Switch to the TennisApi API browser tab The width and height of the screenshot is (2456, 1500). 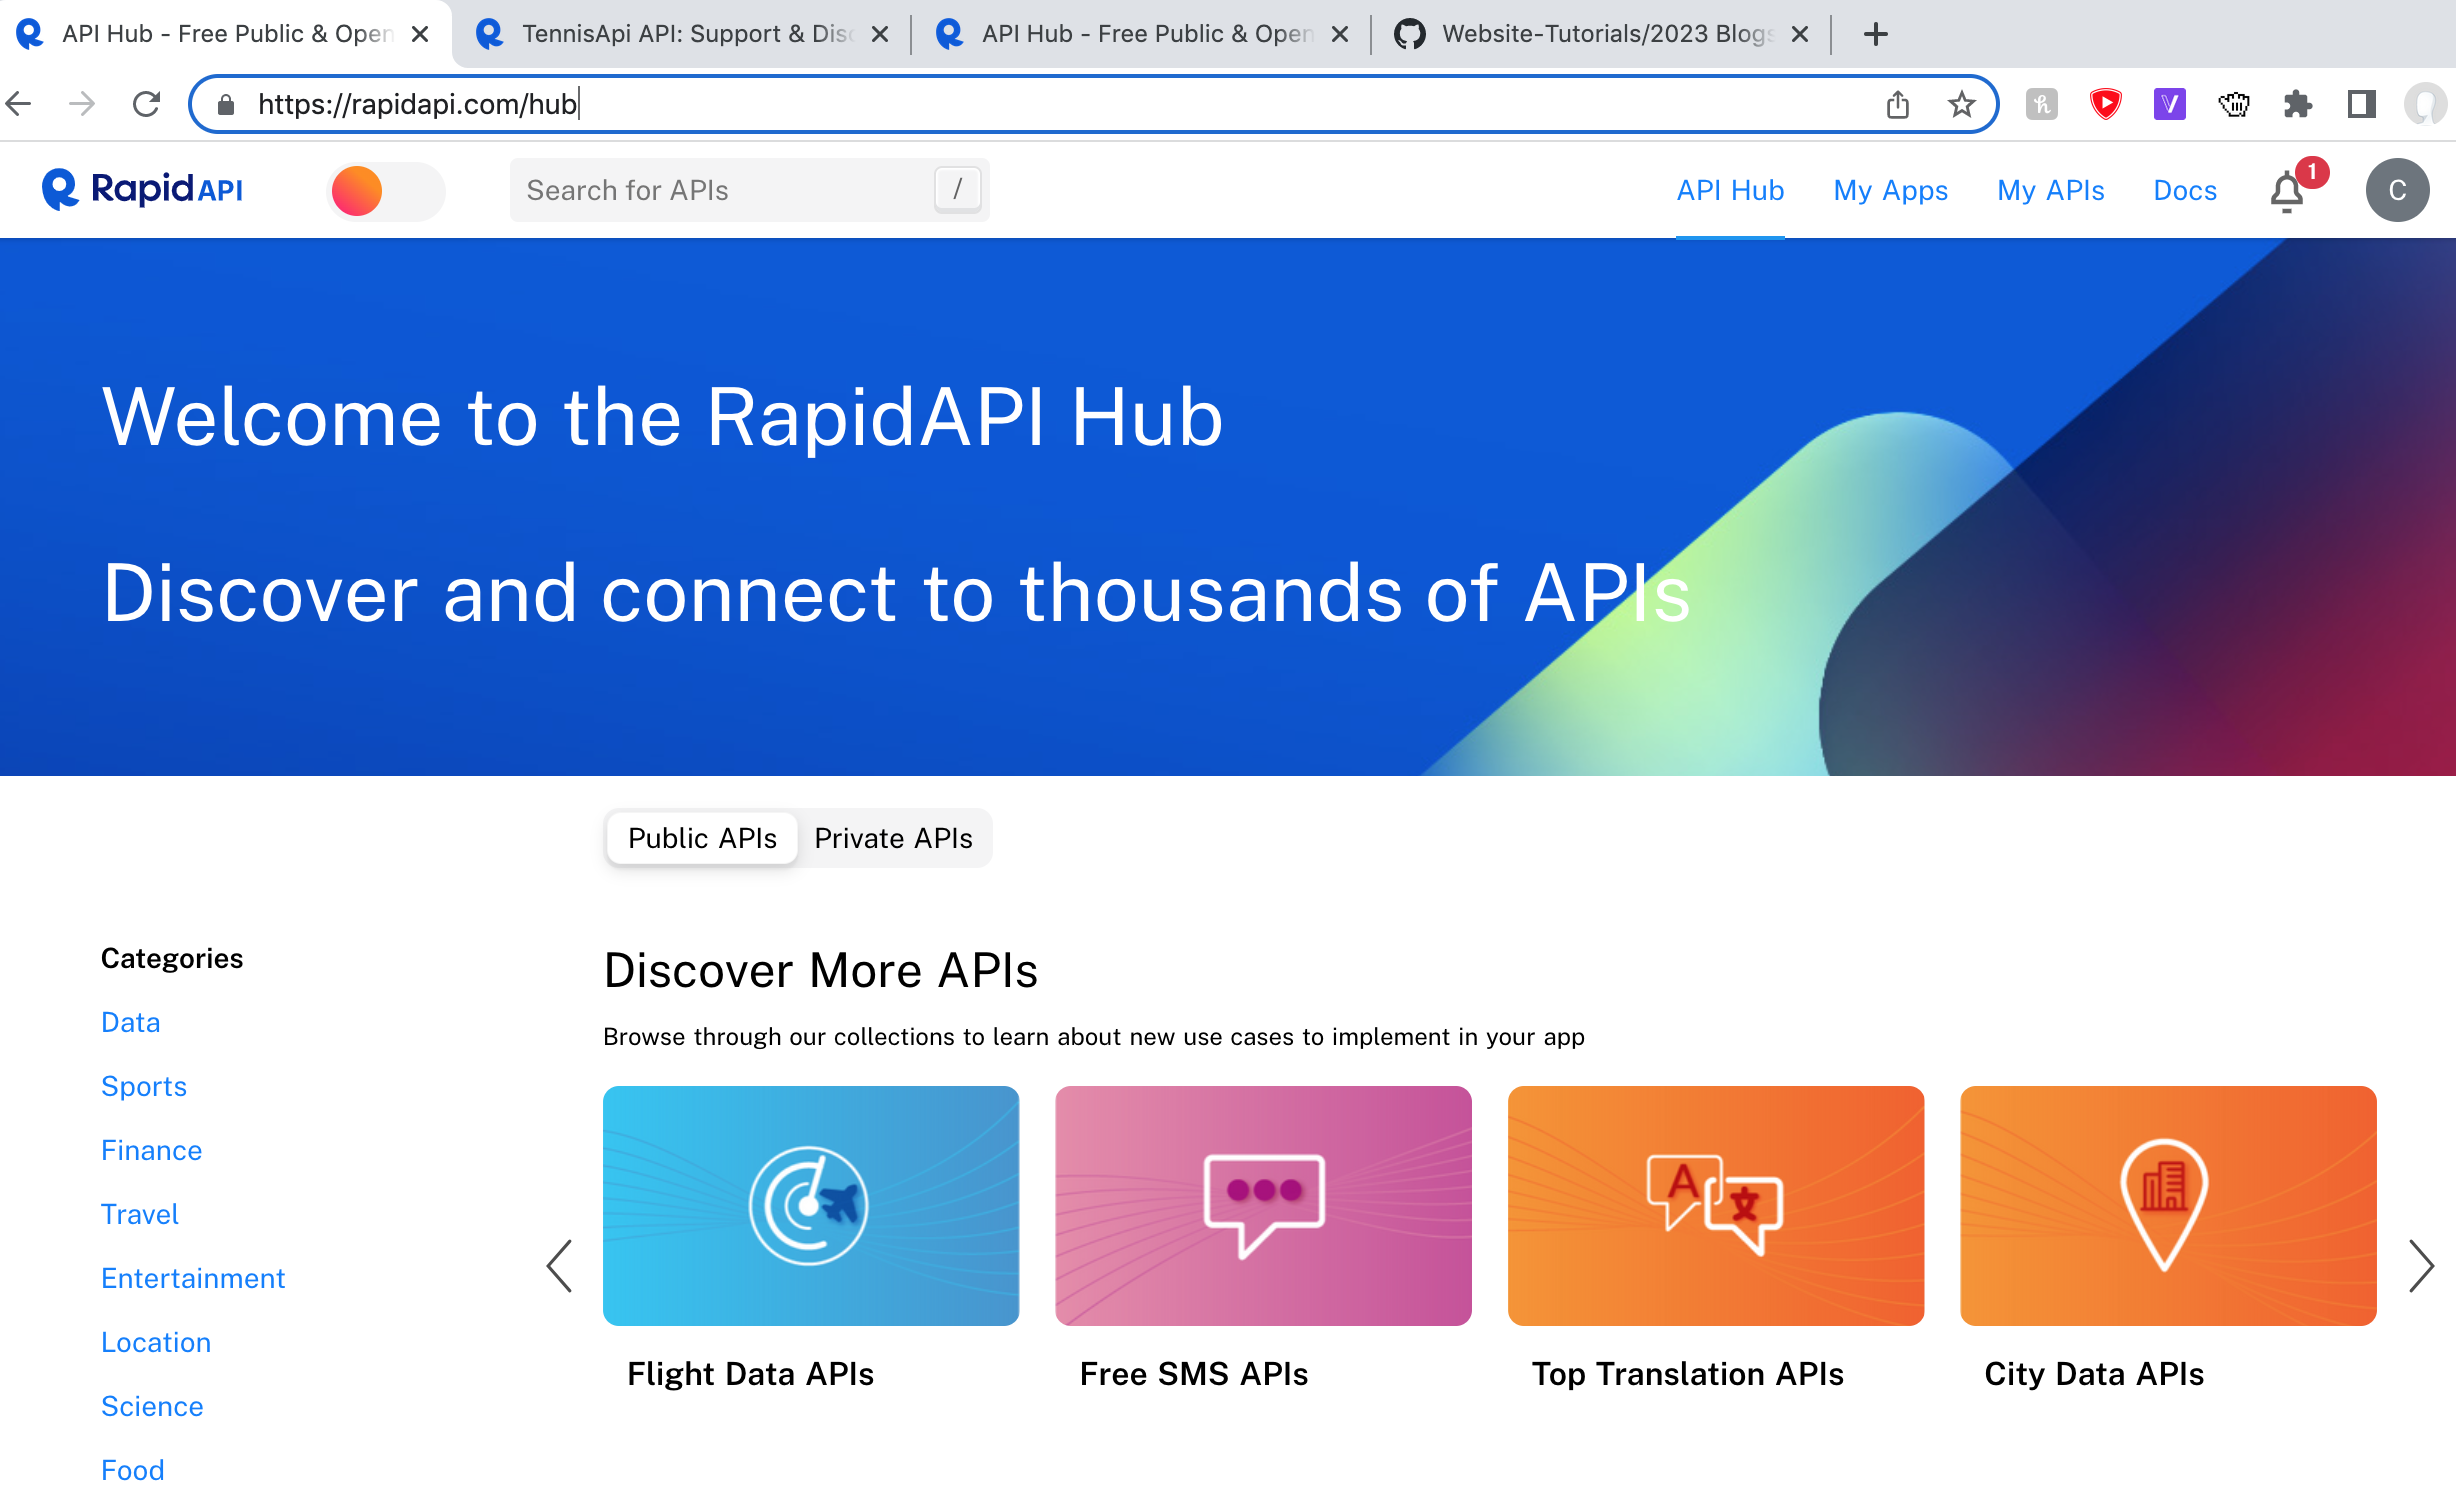[x=680, y=34]
